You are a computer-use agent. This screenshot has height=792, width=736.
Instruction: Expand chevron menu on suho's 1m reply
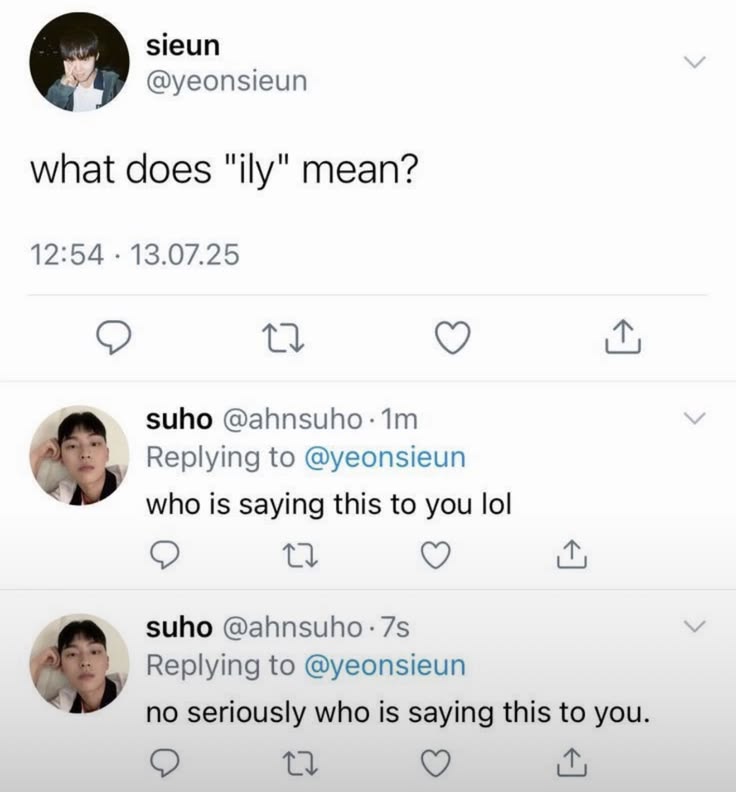pyautogui.click(x=695, y=418)
